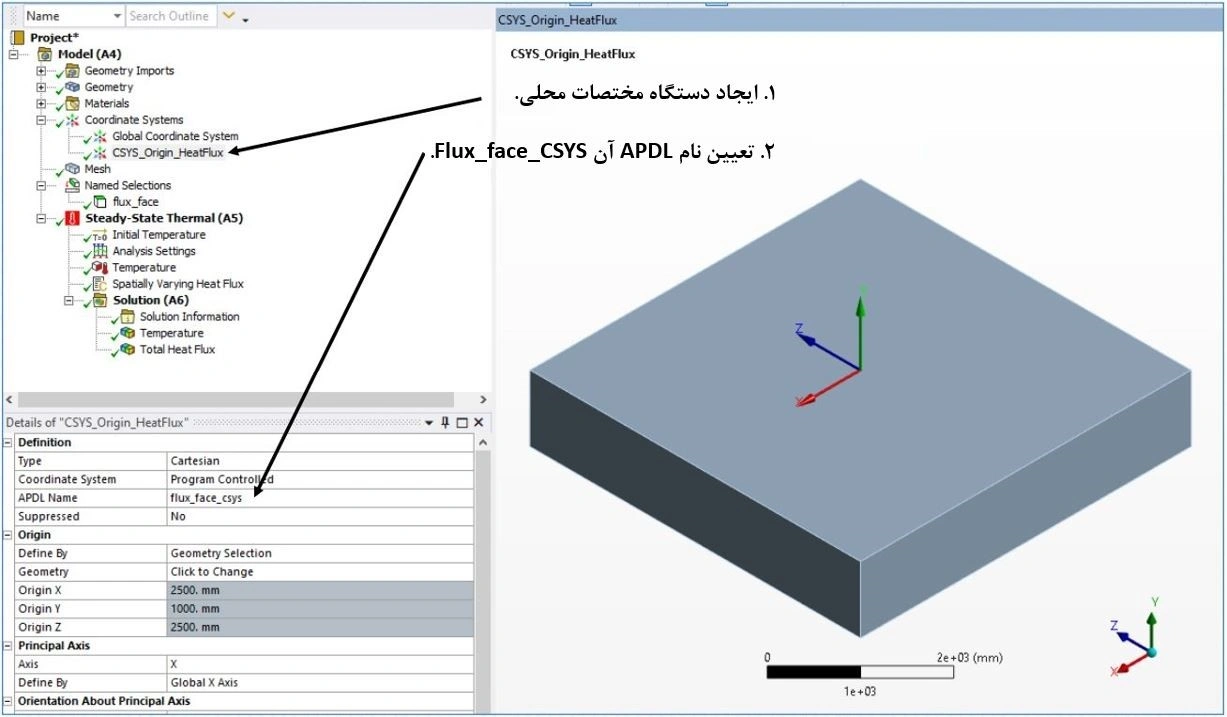This screenshot has height=717, width=1227.
Task: Close the Details panel
Action: tap(478, 423)
